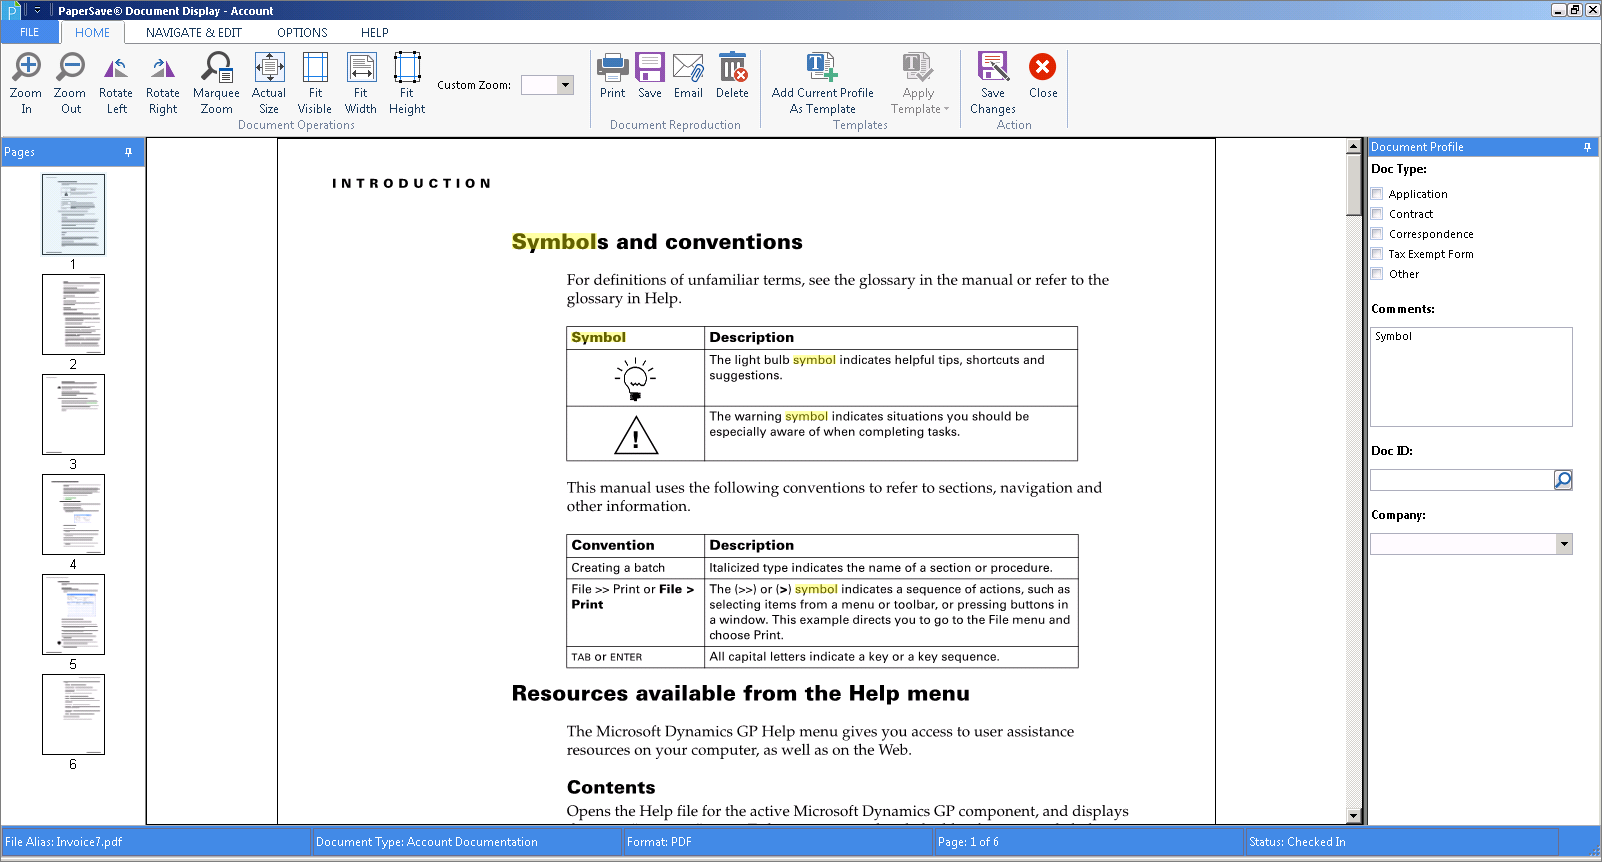This screenshot has width=1602, height=862.
Task: Click the Doc ID input field
Action: [1461, 480]
